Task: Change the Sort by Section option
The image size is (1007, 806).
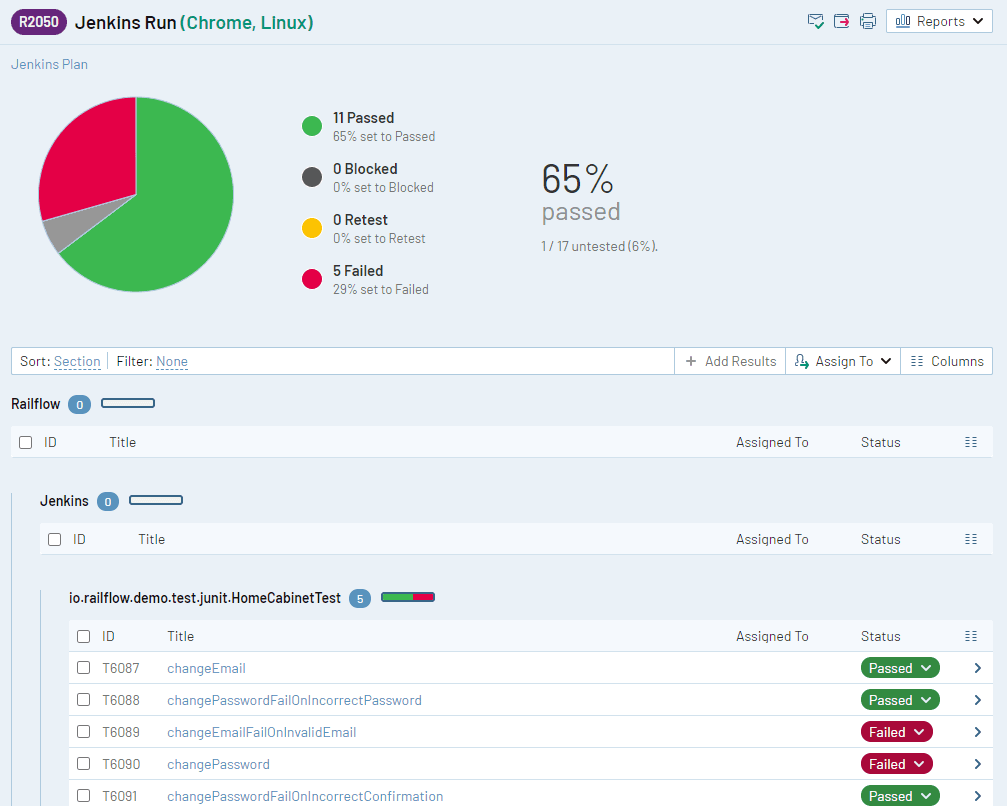Action: (x=77, y=362)
